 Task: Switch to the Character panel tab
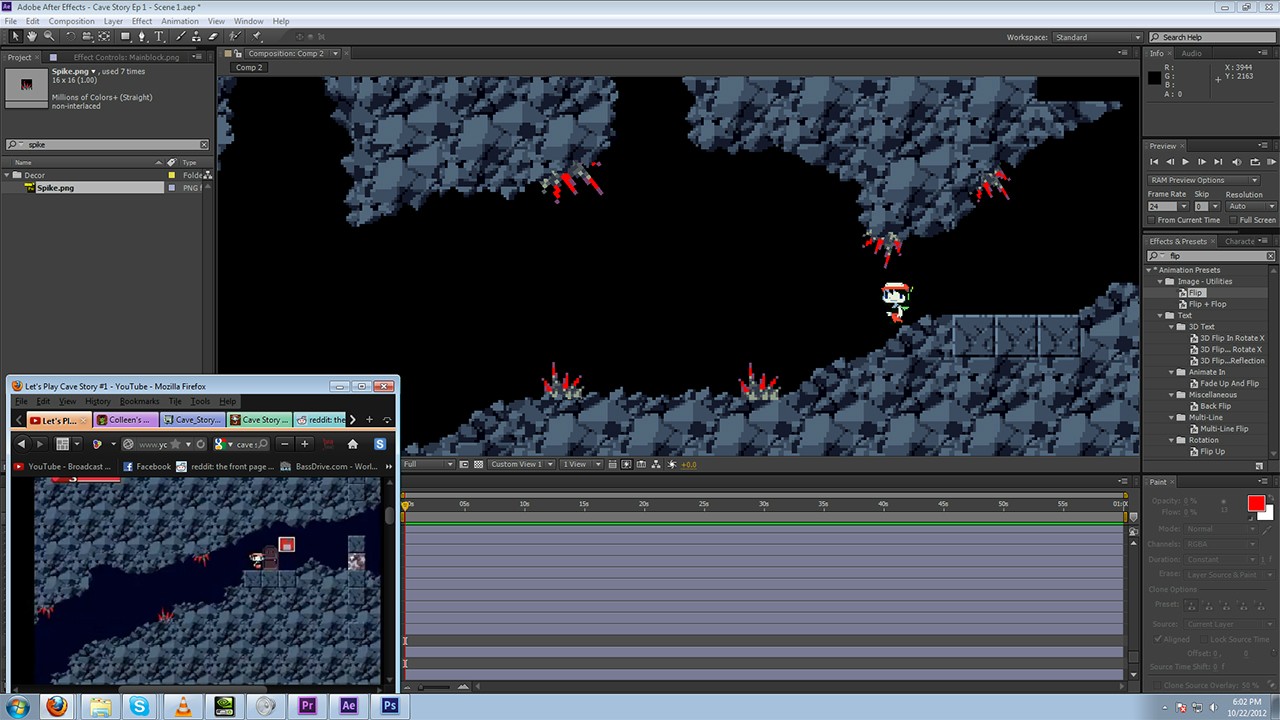(x=1240, y=241)
